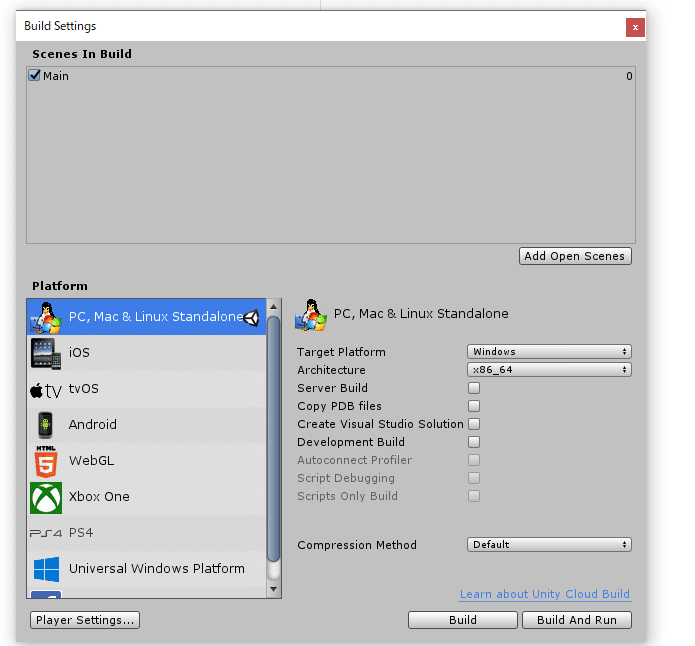This screenshot has width=695, height=646.
Task: Click the standalone platform icon in the right header
Action: tap(311, 315)
